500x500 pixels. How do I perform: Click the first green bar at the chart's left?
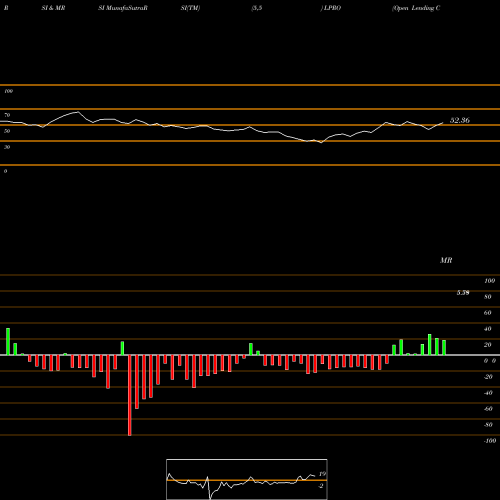pos(8,342)
